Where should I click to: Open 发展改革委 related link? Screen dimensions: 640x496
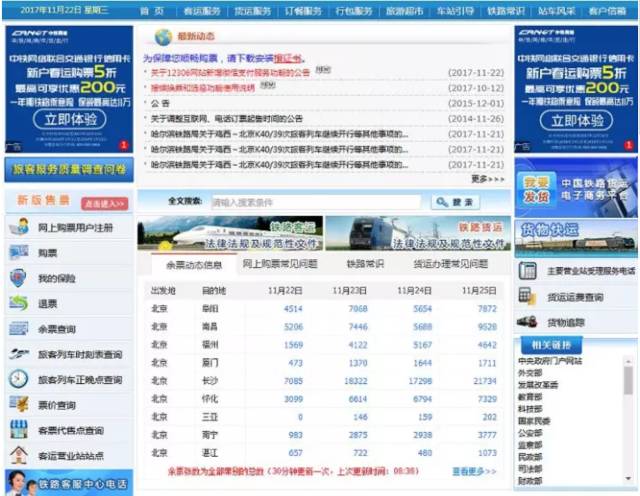tap(538, 385)
